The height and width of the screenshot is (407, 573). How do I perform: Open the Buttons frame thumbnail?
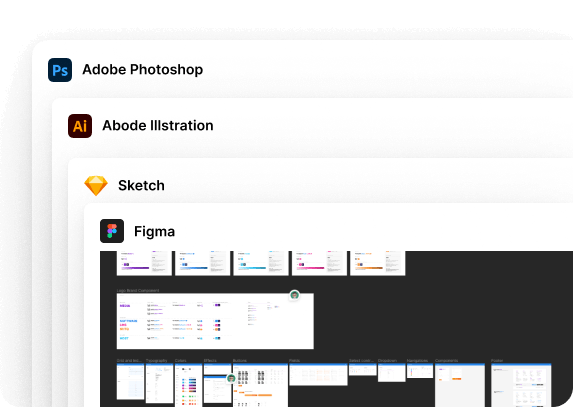pos(260,385)
